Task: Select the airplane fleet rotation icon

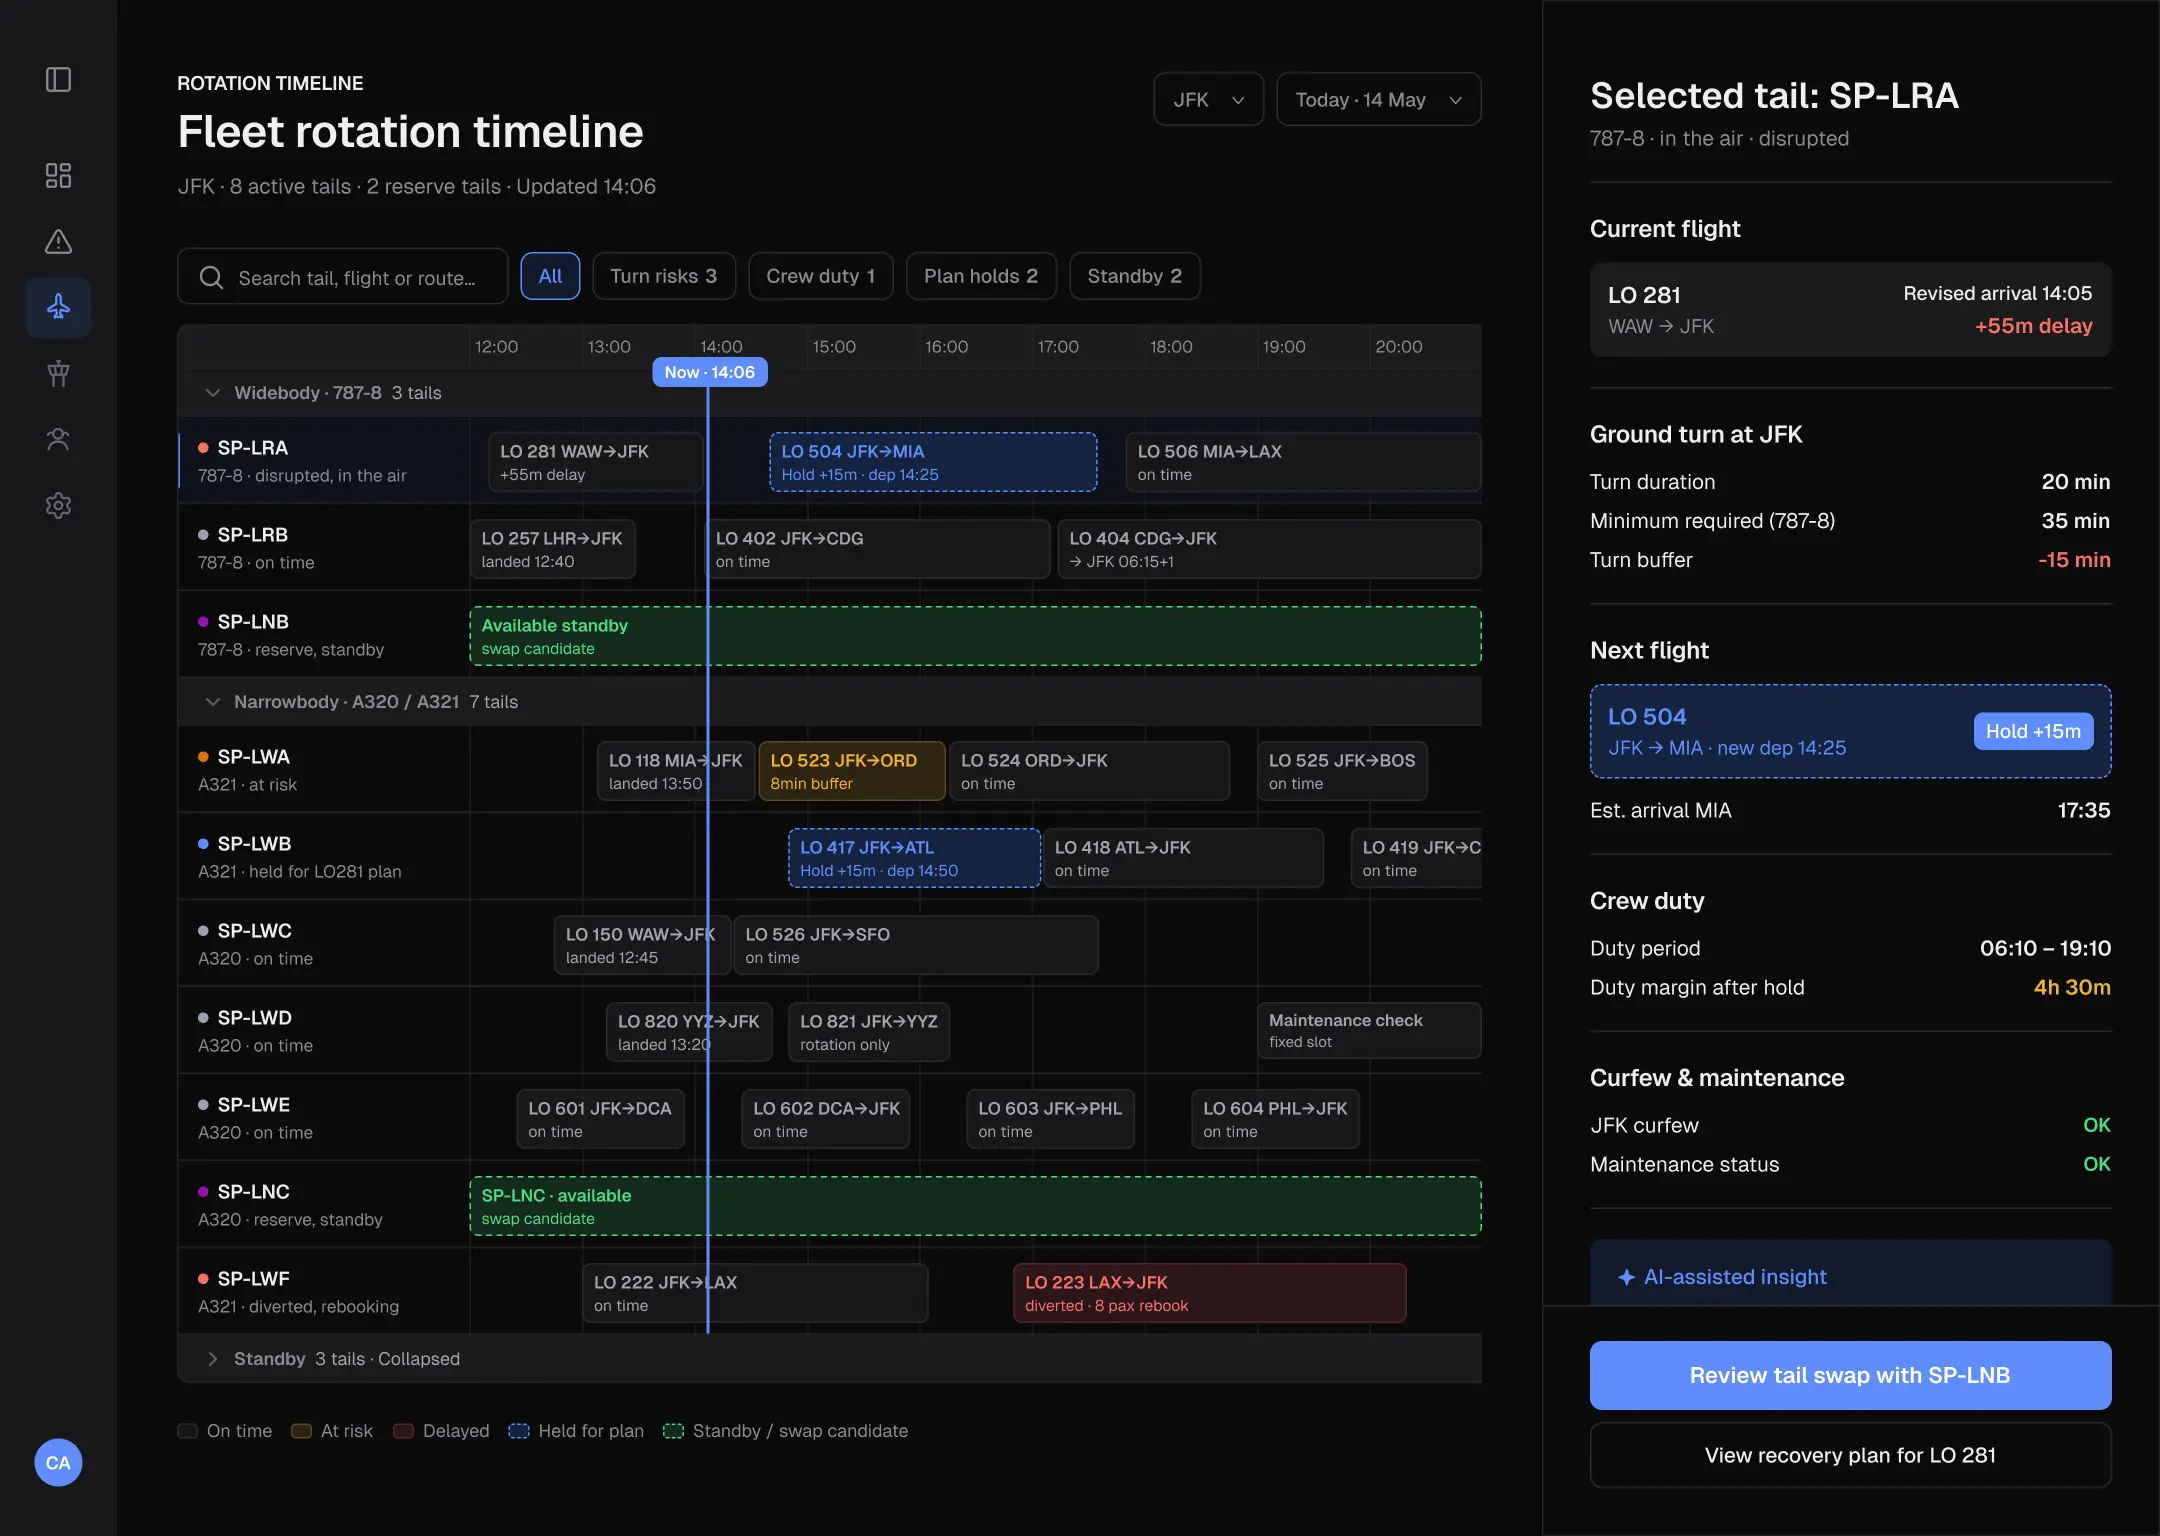Action: 58,307
